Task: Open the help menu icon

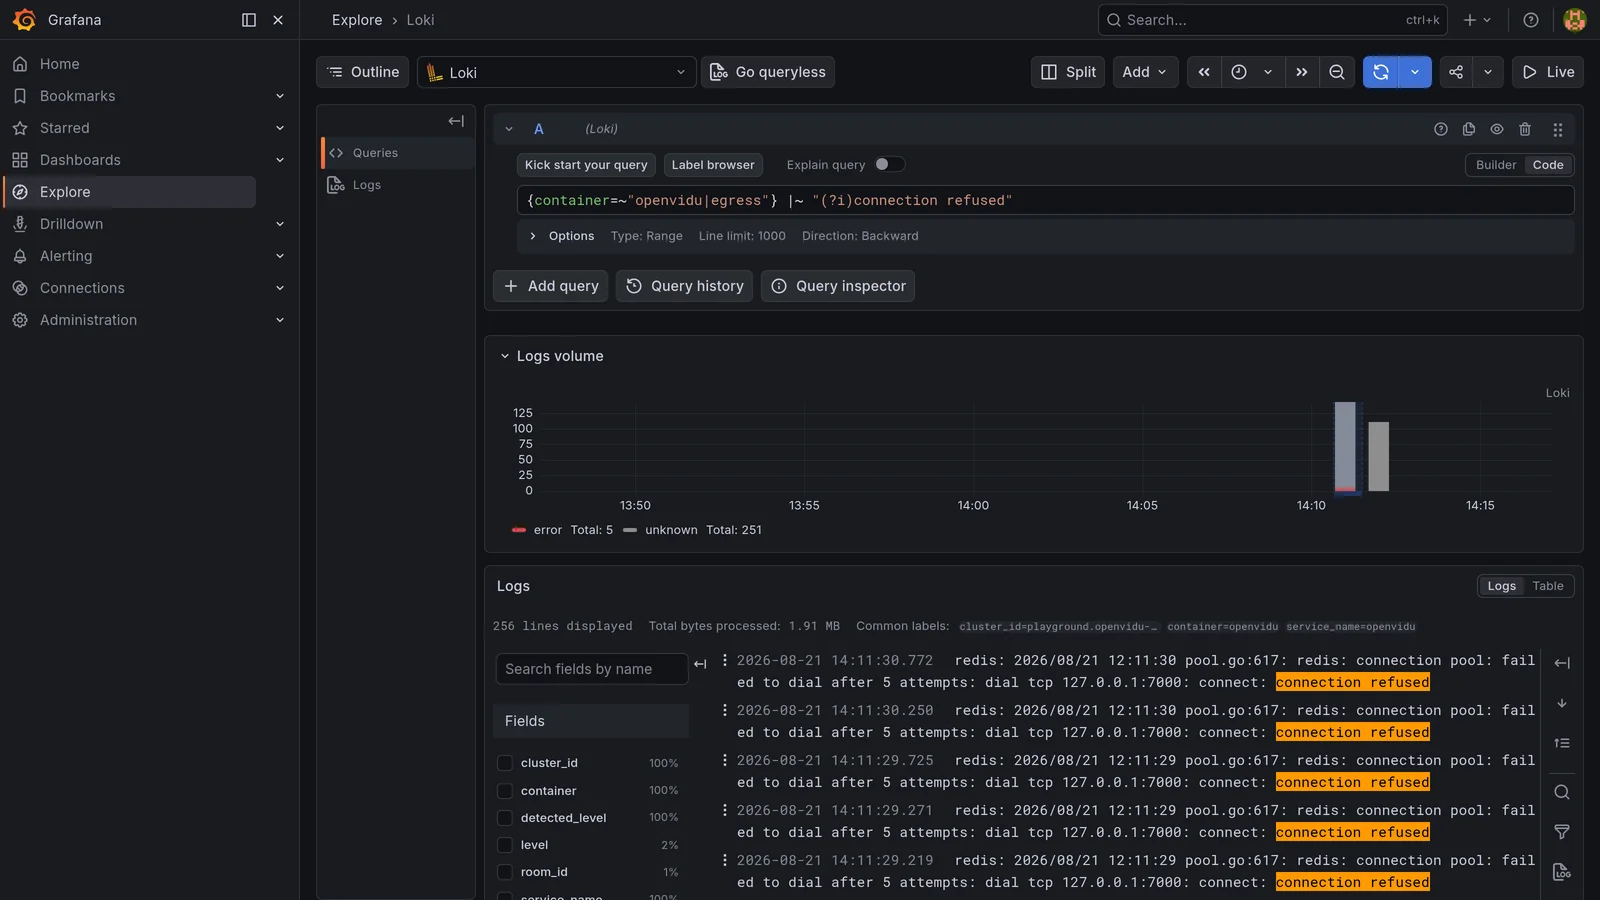Action: [x=1531, y=20]
